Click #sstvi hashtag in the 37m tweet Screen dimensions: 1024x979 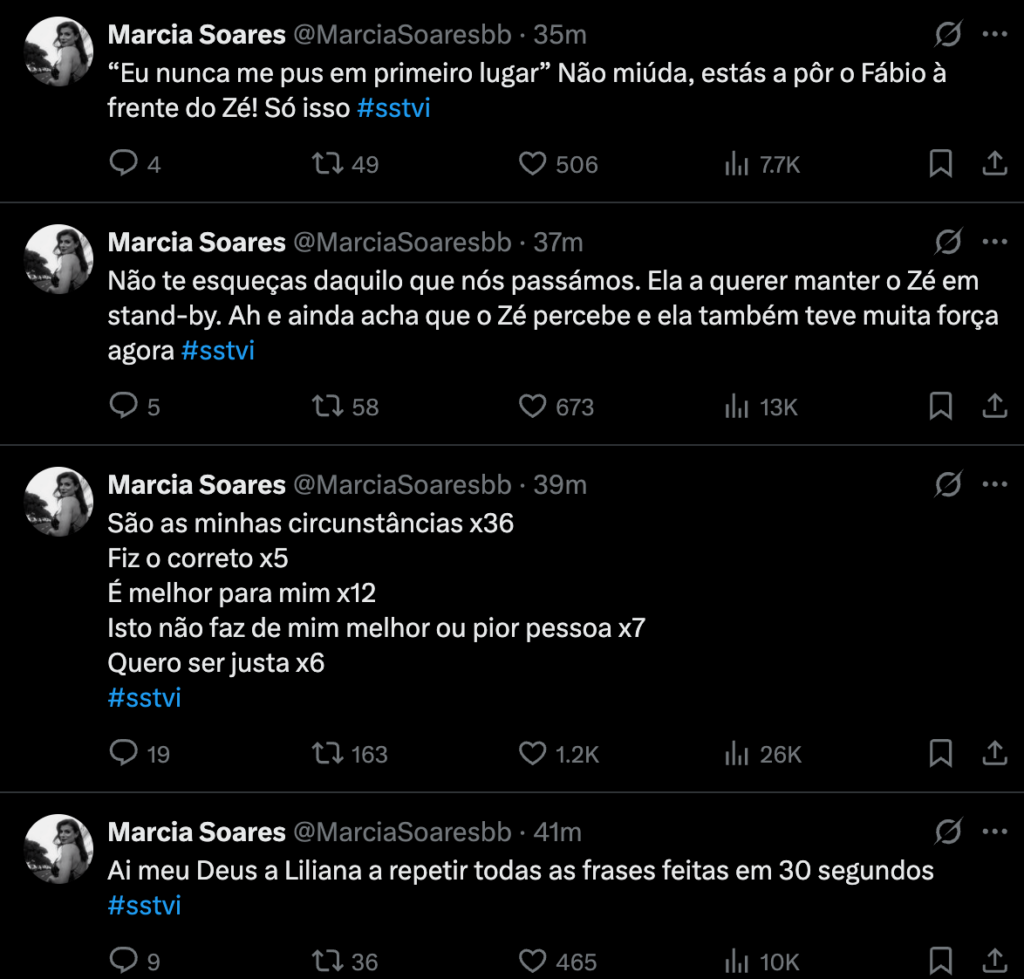(x=218, y=351)
